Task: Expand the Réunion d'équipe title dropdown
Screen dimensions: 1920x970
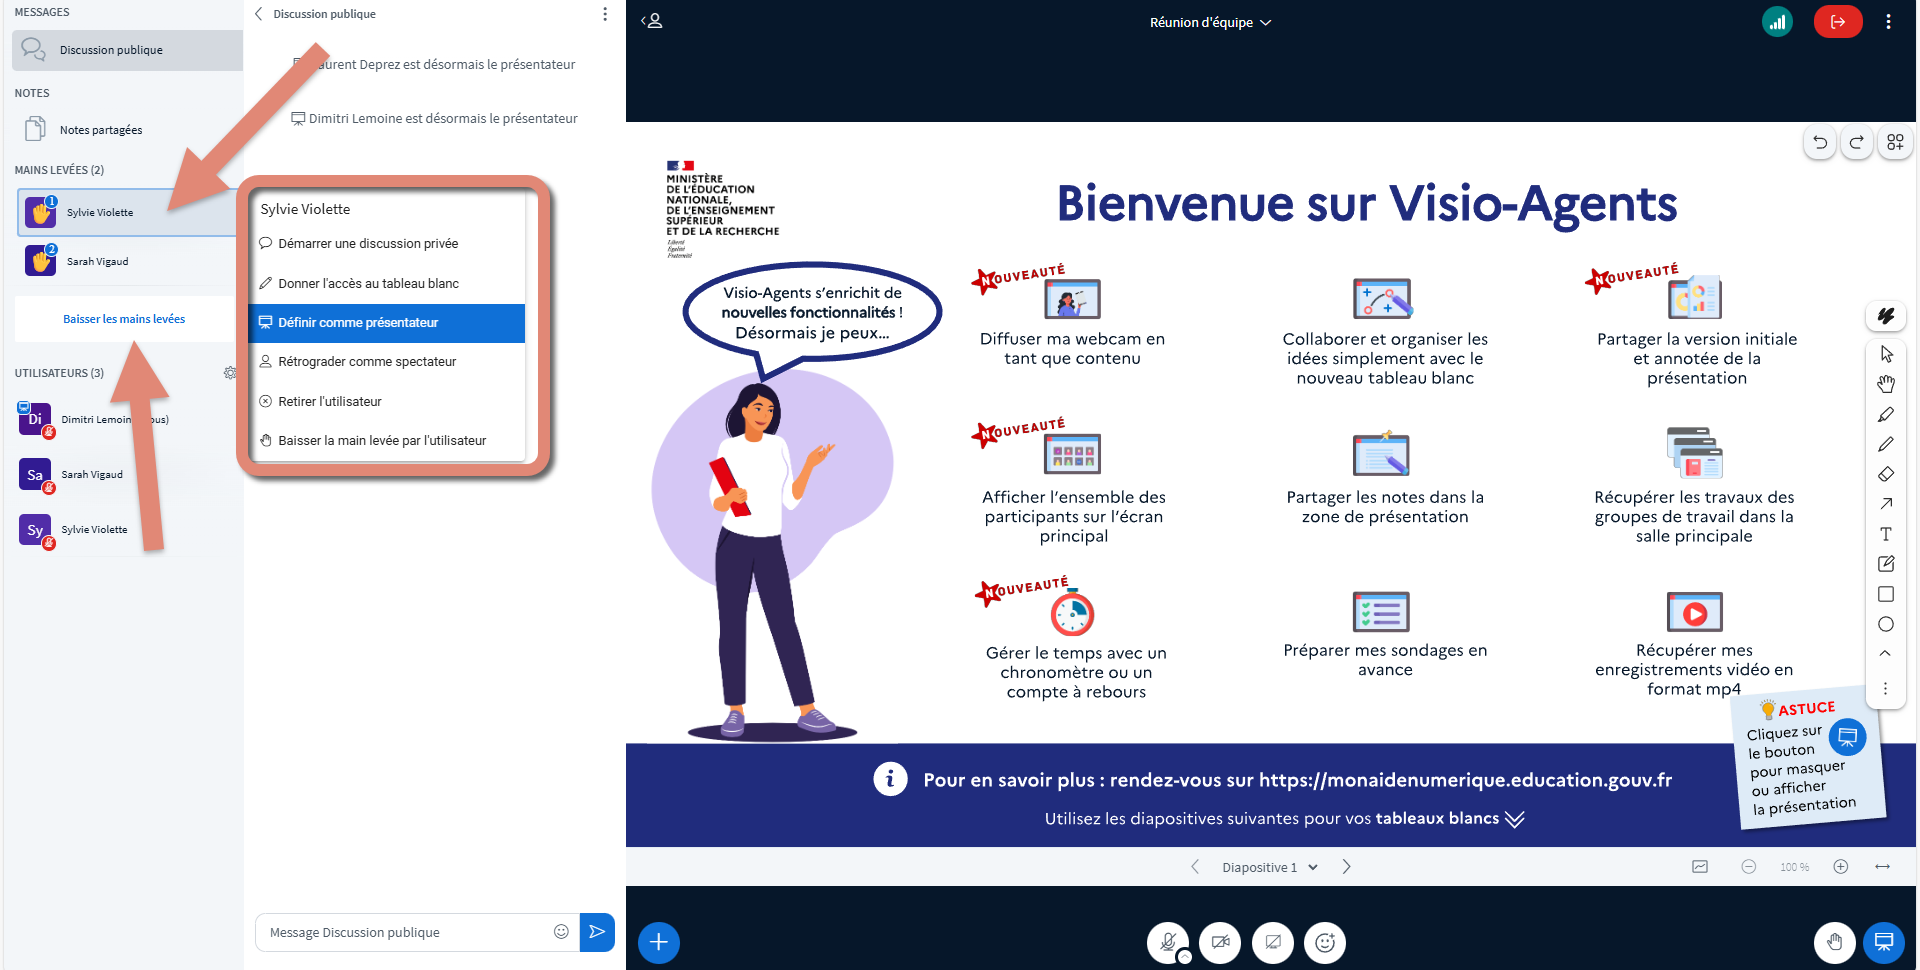Action: pos(1210,22)
